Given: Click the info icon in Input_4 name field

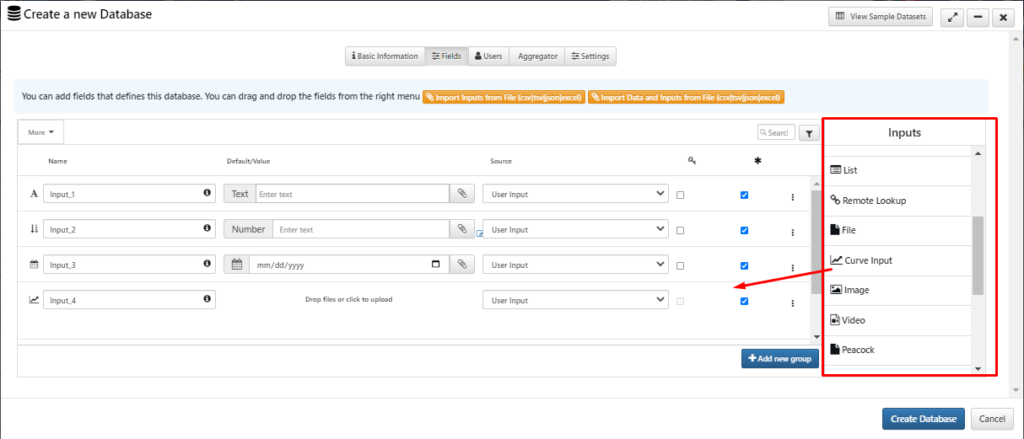Looking at the screenshot, I should [207, 299].
